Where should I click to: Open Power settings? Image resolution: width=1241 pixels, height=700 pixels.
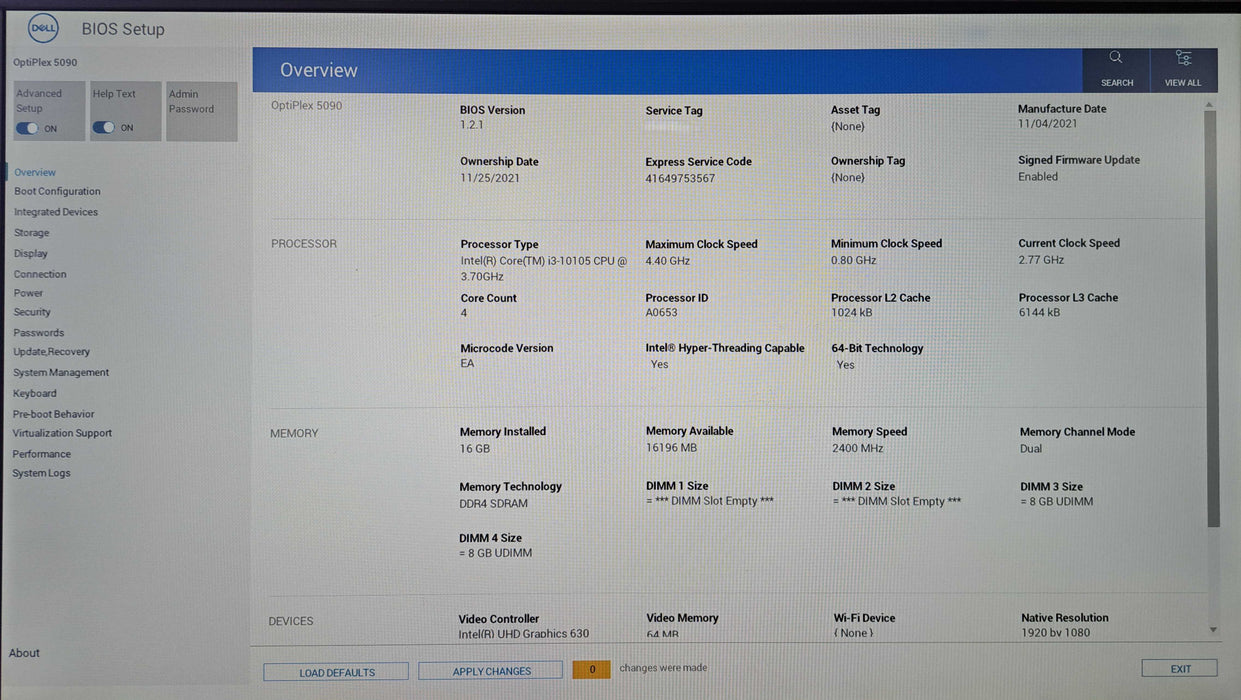click(28, 293)
